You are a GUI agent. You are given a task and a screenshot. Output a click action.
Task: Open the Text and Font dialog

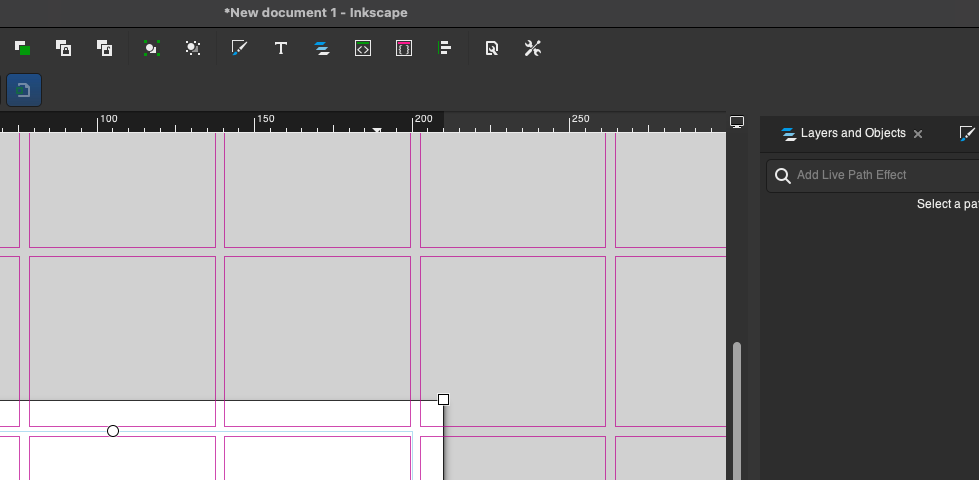click(x=281, y=48)
